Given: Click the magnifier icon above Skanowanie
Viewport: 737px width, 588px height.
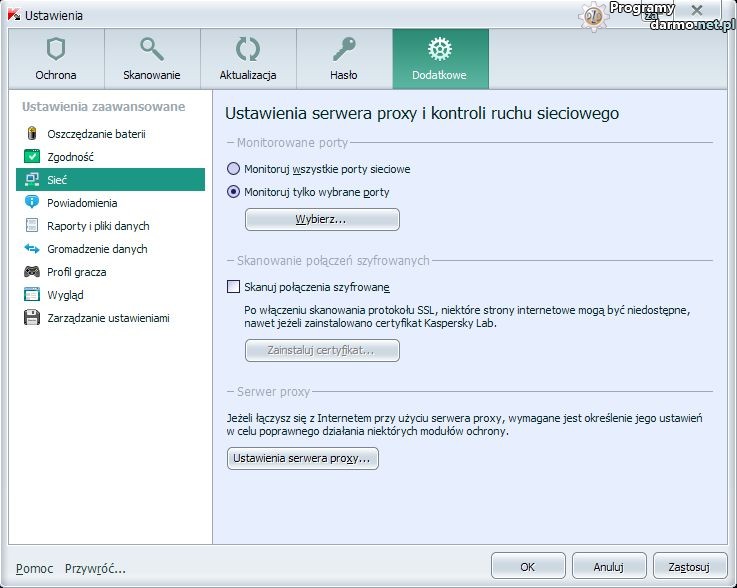Looking at the screenshot, I should click(x=152, y=49).
